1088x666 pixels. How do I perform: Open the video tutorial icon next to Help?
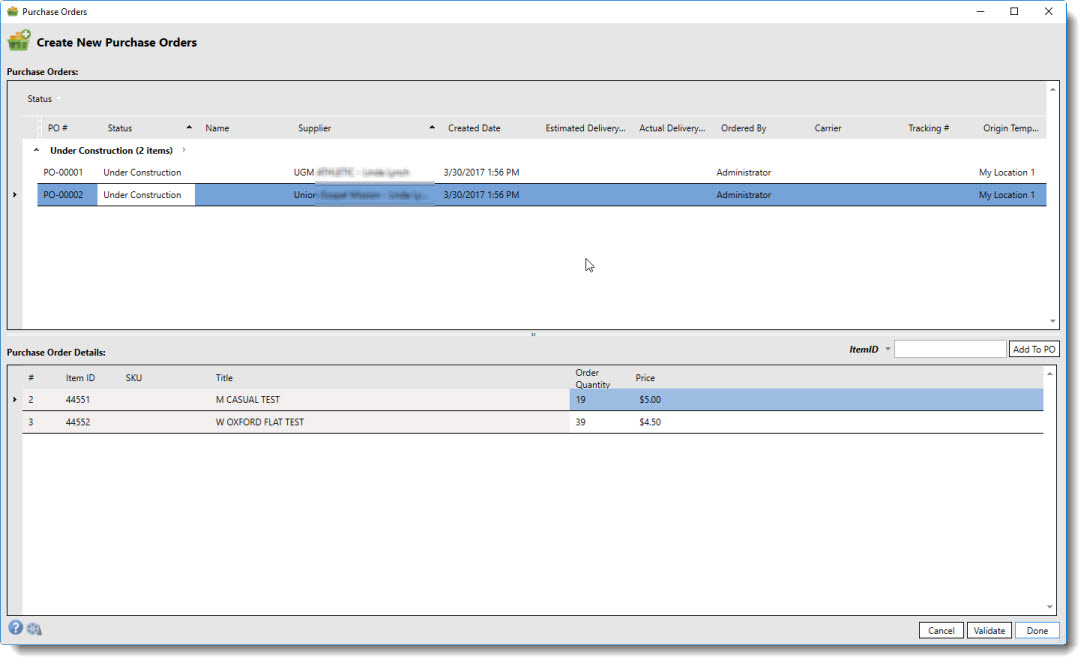click(x=36, y=628)
